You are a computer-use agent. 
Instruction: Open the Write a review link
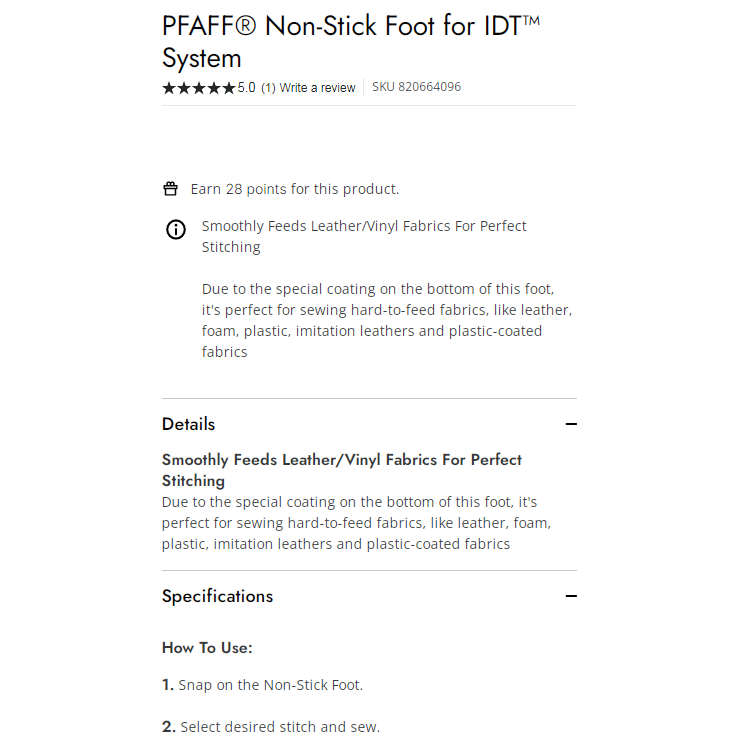[x=318, y=88]
